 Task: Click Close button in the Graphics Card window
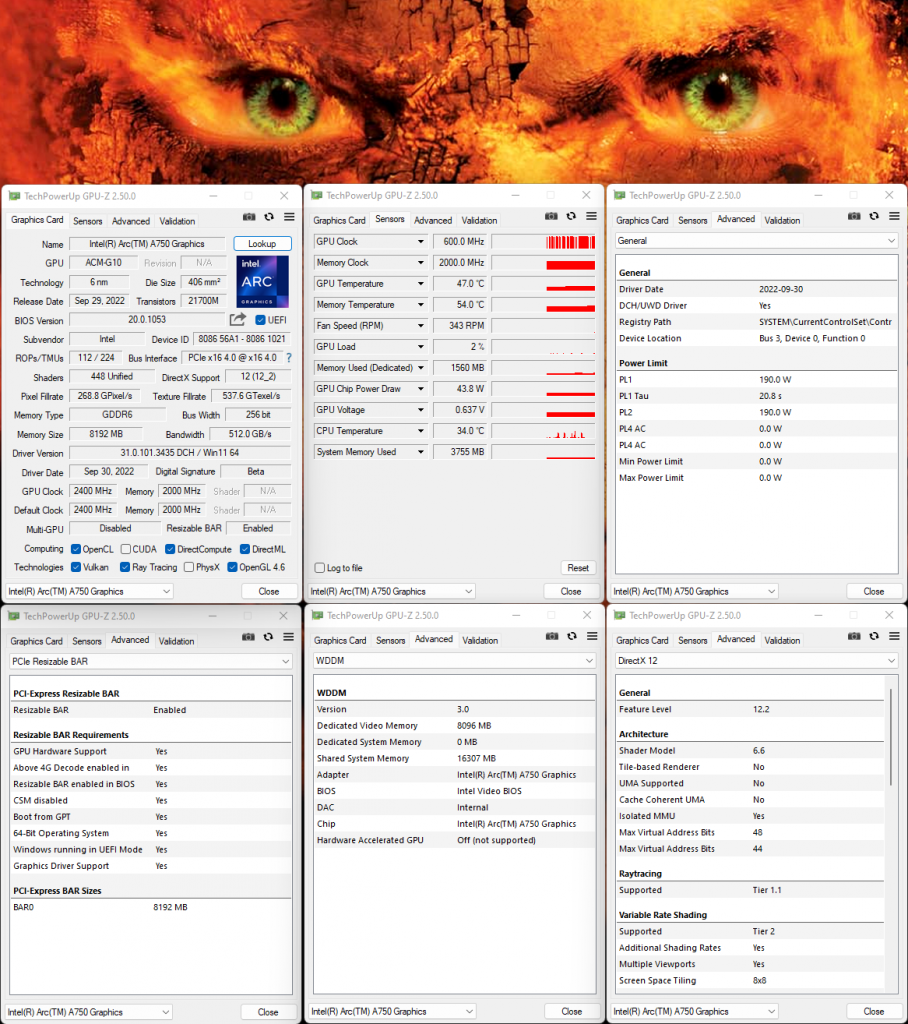pos(268,592)
